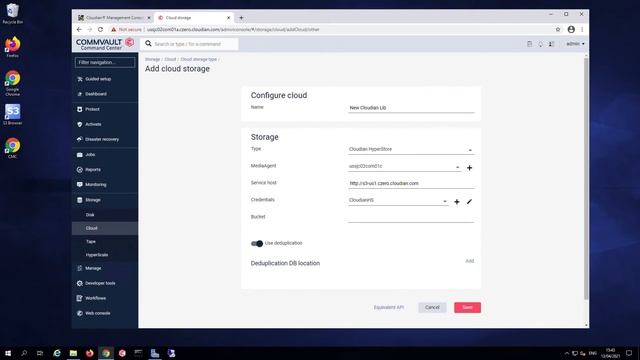Image resolution: width=640 pixels, height=360 pixels.
Task: Click the Save button
Action: [x=467, y=307]
